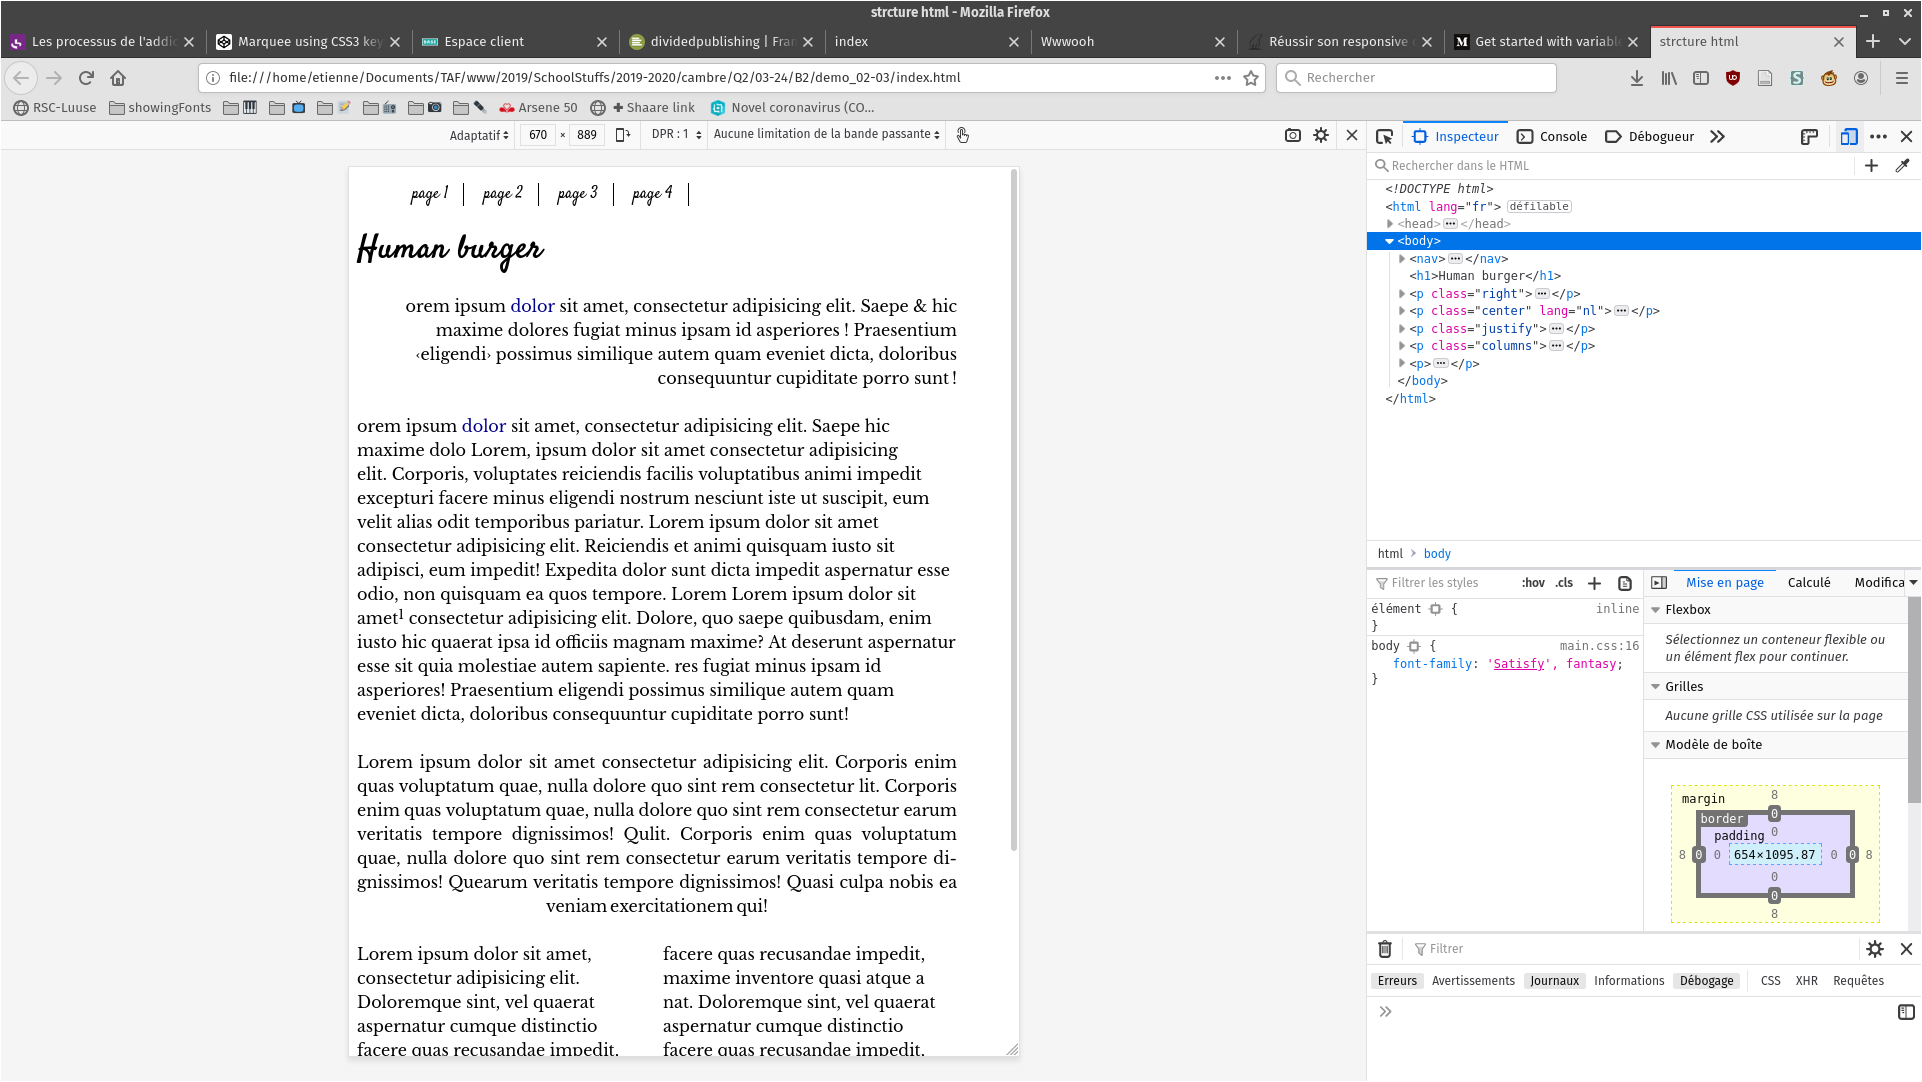Open the Firefox library icon

click(x=1669, y=78)
